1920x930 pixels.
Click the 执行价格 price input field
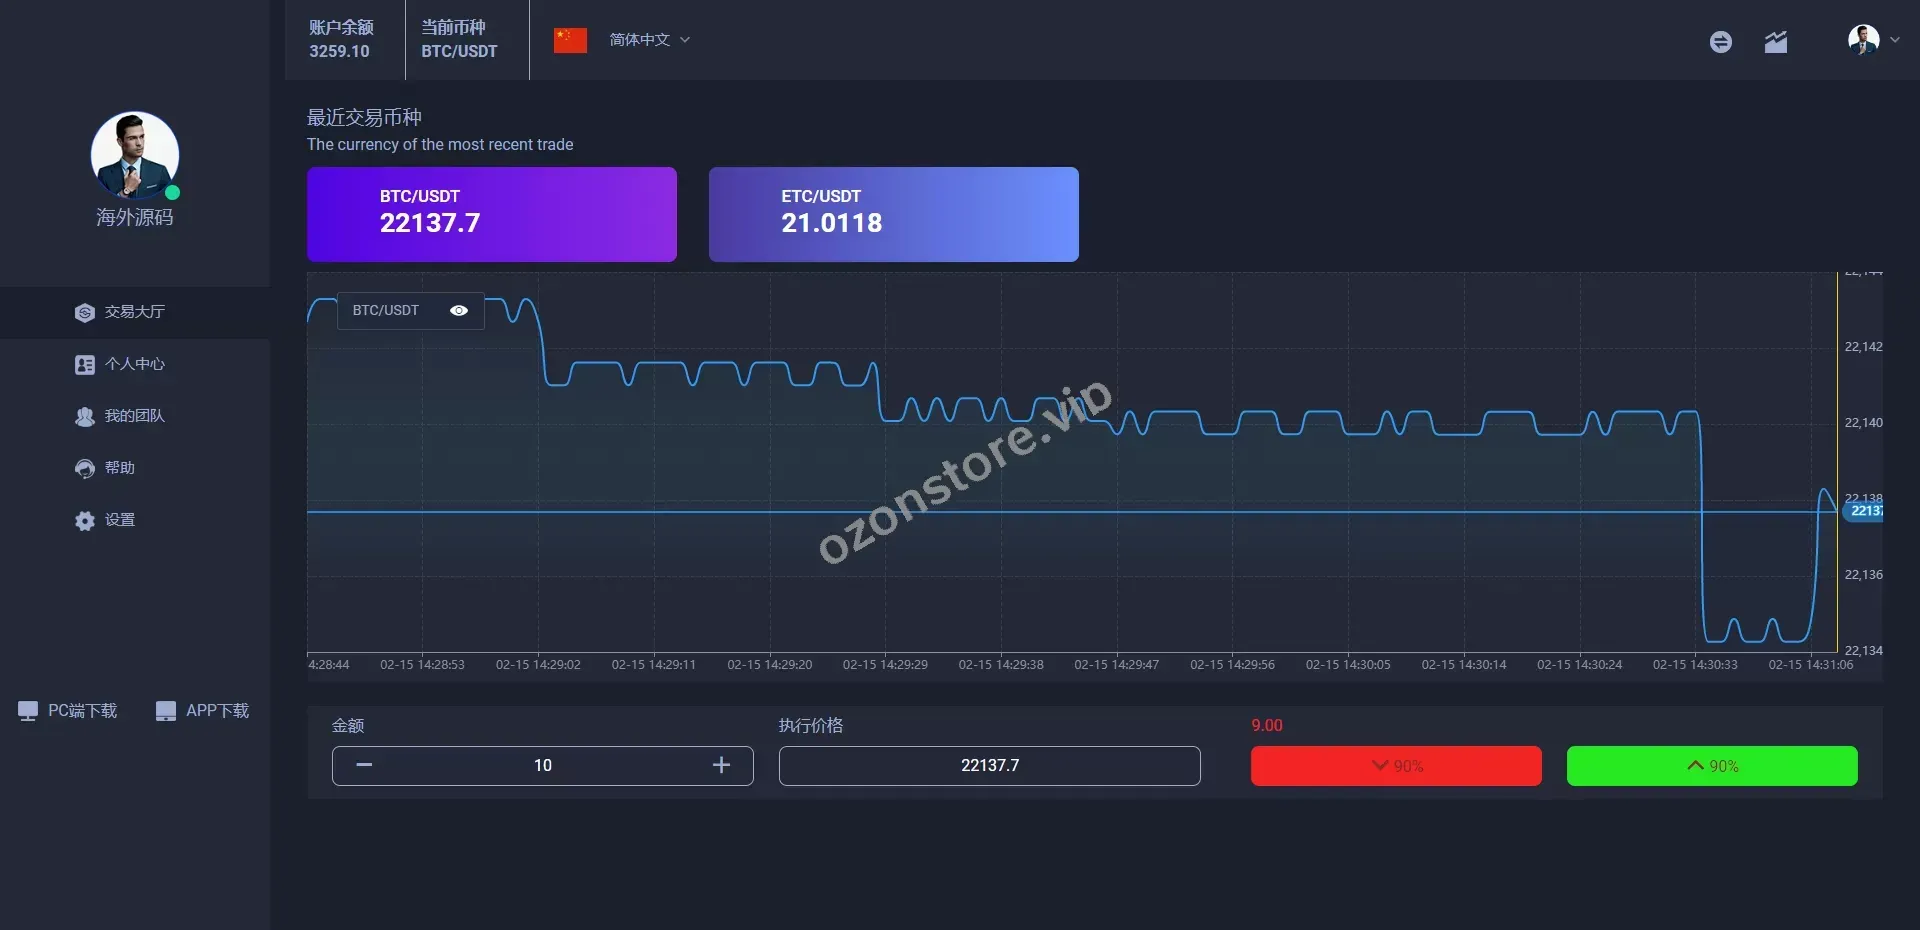tap(989, 765)
